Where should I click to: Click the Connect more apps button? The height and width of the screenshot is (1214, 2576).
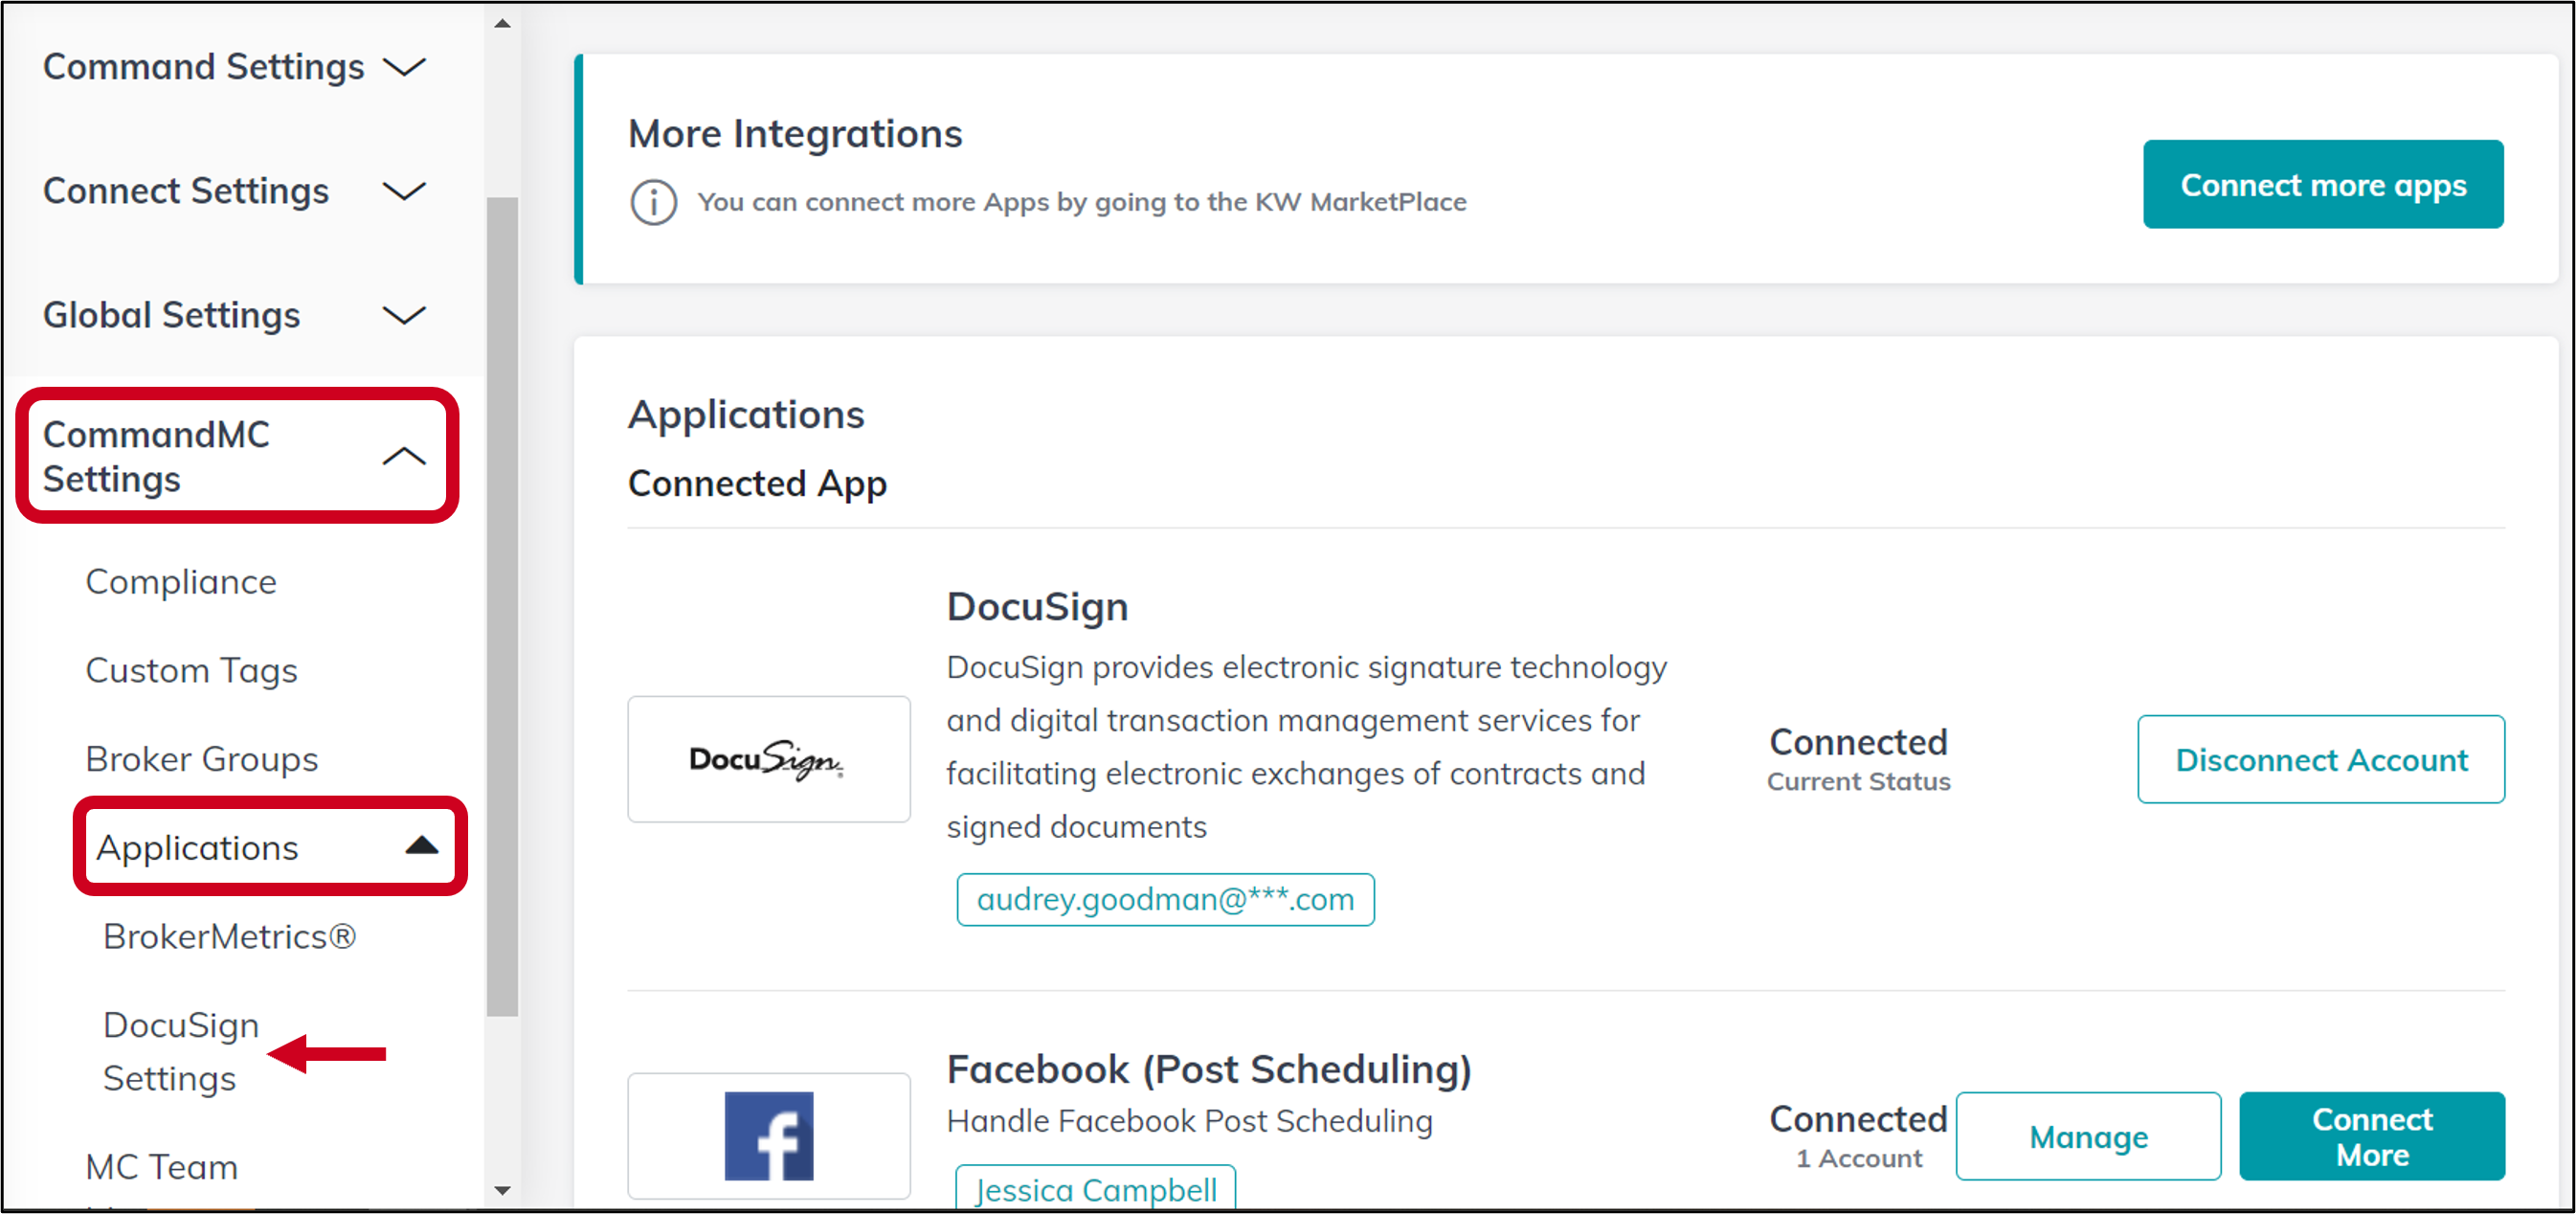[x=2323, y=184]
